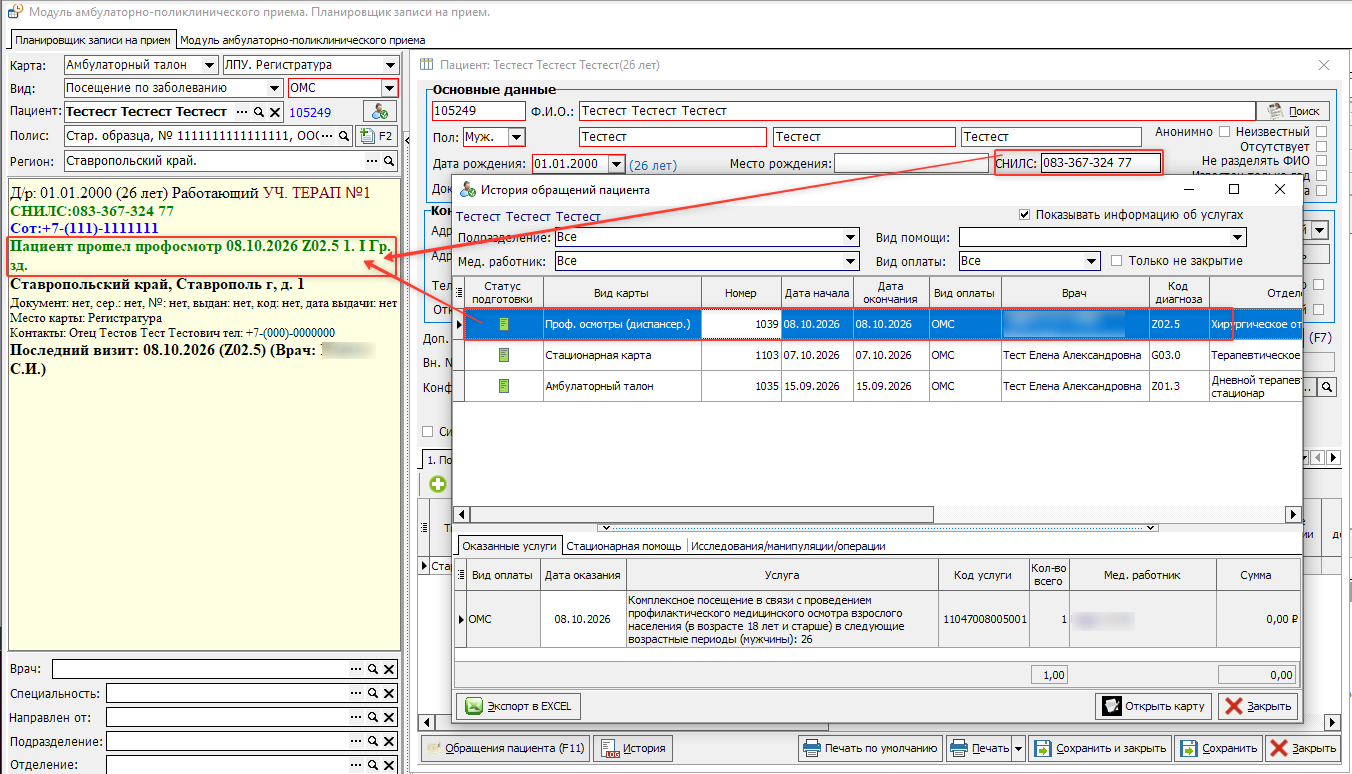Open the ellipsis lookup for Специальность
1352x774 pixels.
pos(355,694)
